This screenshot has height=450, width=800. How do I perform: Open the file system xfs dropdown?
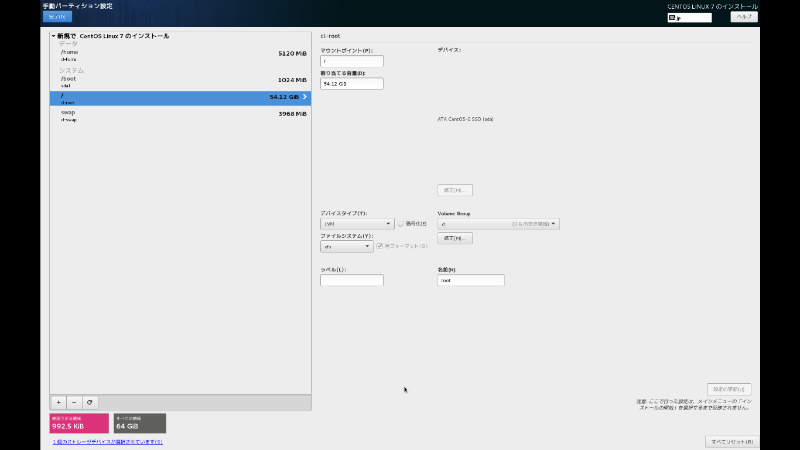(346, 246)
